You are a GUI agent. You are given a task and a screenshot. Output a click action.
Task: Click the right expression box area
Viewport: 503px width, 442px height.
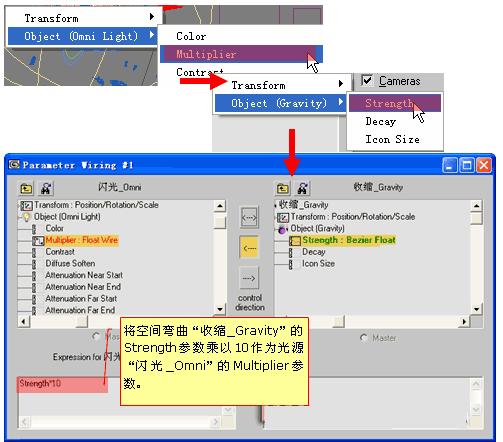(x=373, y=403)
